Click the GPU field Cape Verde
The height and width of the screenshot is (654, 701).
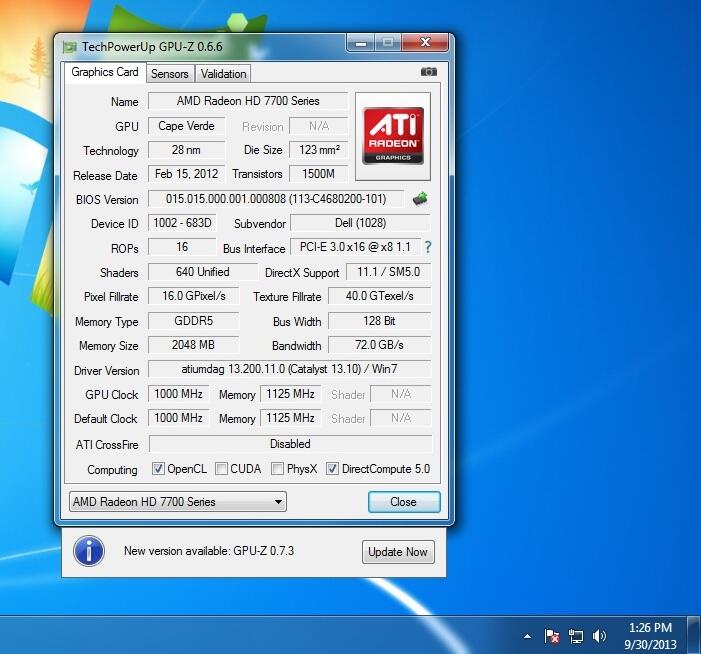tap(186, 126)
